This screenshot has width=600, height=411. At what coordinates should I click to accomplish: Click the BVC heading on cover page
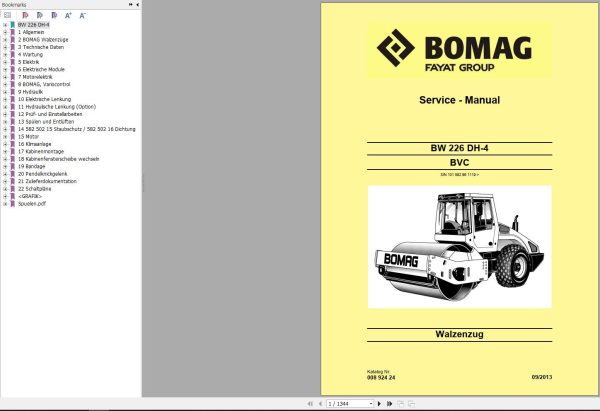coord(460,163)
